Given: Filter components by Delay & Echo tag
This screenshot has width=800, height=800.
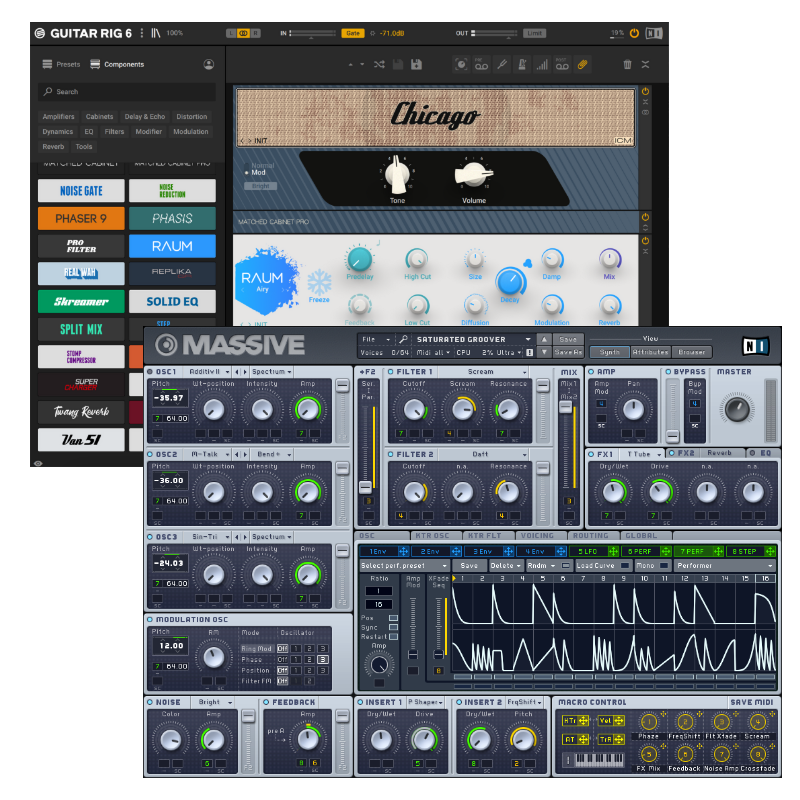Looking at the screenshot, I should tap(145, 117).
